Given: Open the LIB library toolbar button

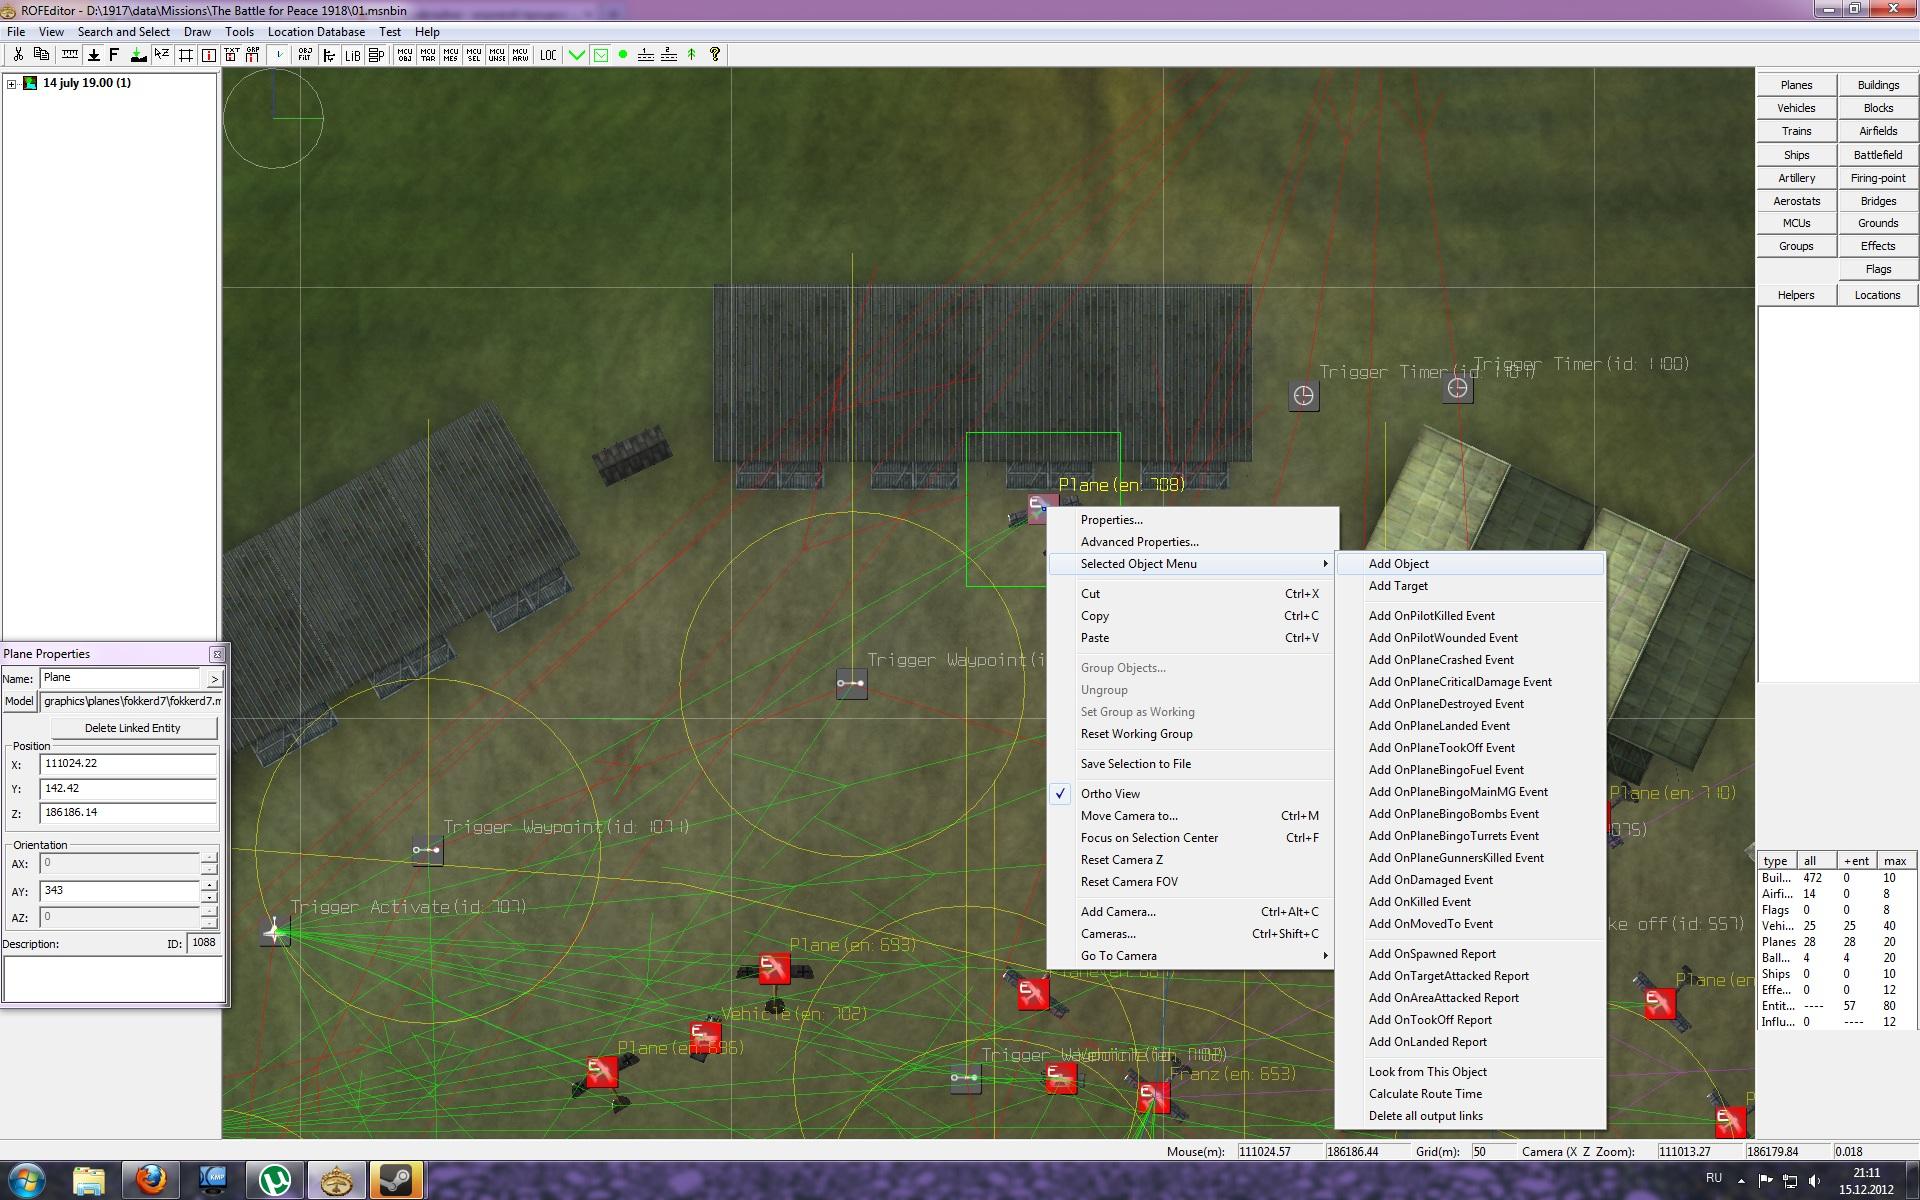Looking at the screenshot, I should pos(353,55).
